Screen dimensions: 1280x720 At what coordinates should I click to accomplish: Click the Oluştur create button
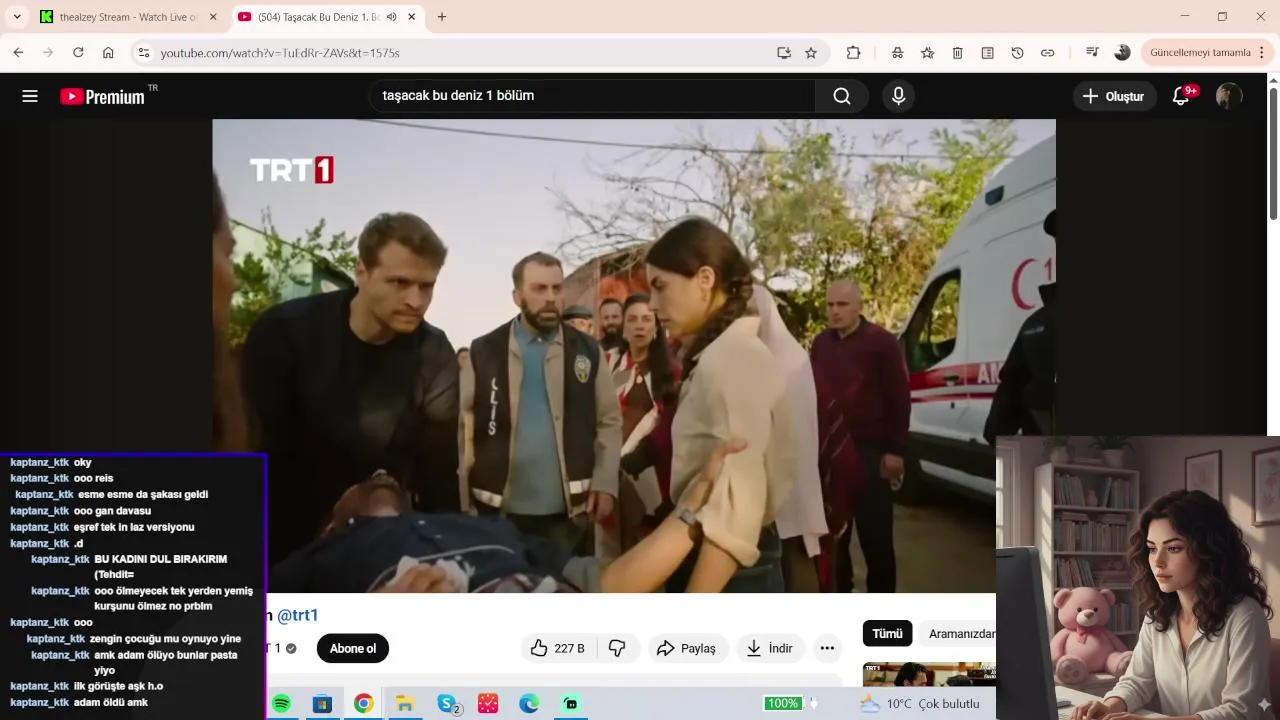(1114, 96)
